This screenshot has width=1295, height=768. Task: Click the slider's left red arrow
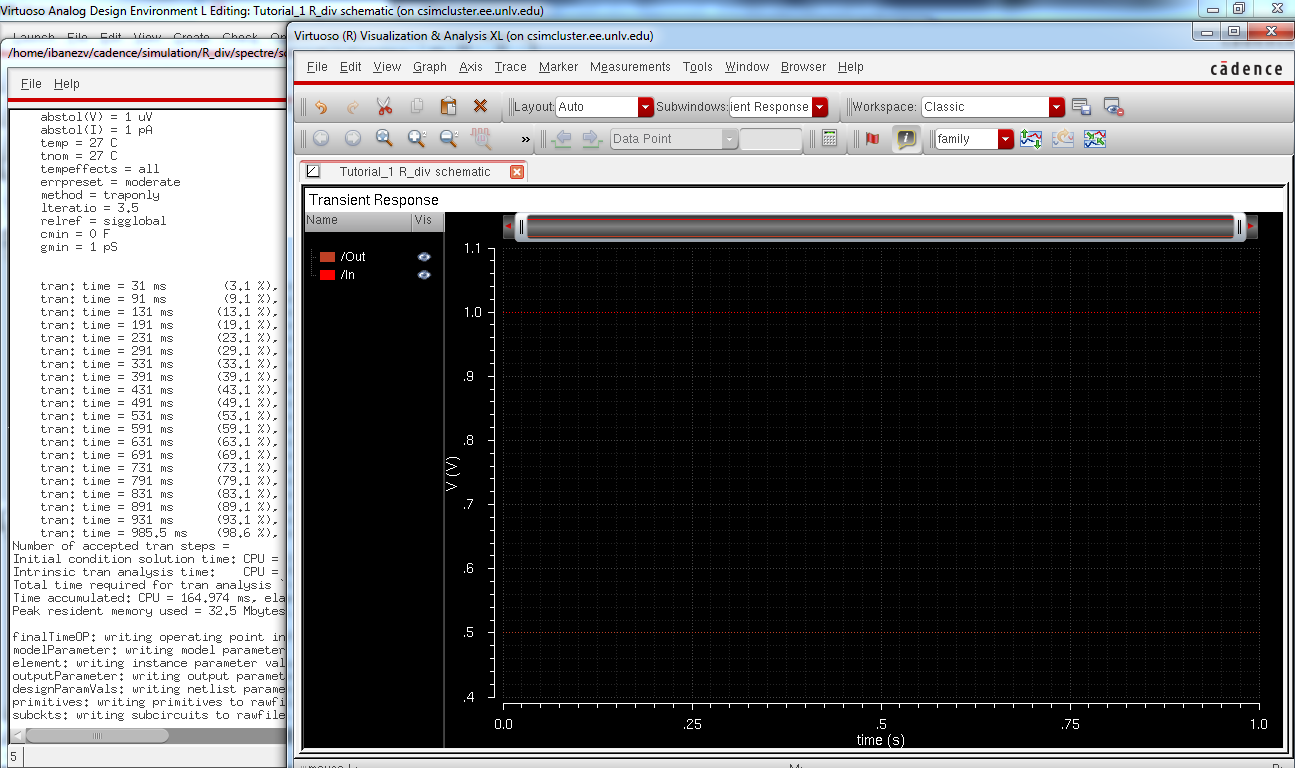(508, 227)
